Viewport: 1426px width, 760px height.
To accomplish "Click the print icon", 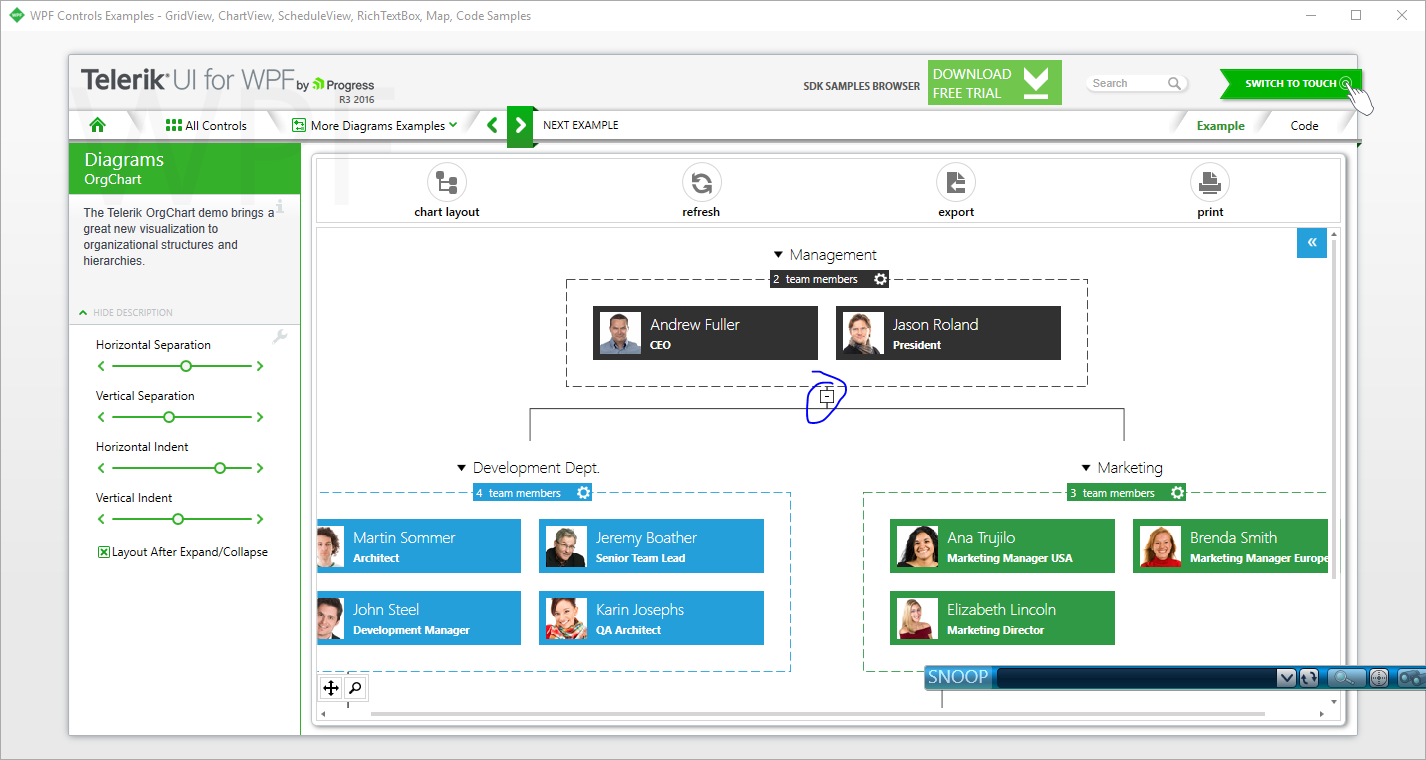I will [1210, 183].
